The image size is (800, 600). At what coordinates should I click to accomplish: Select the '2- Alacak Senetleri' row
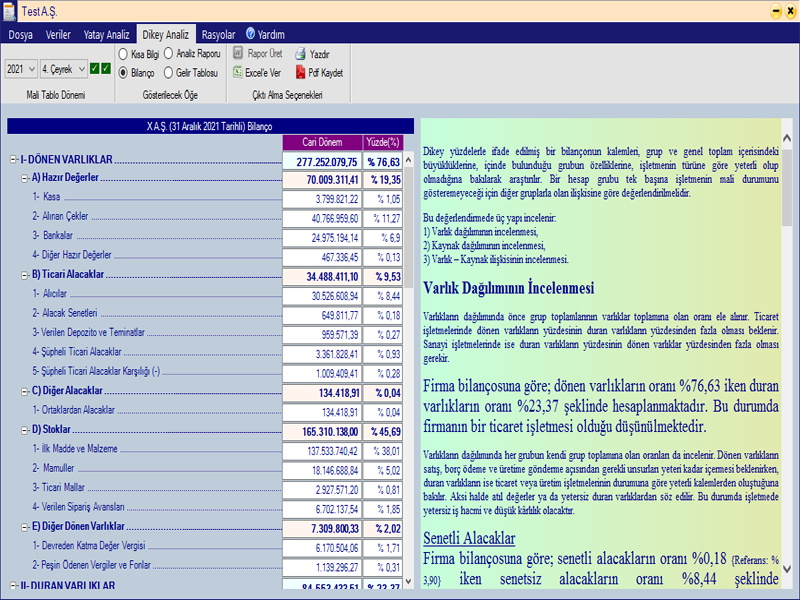click(x=65, y=313)
